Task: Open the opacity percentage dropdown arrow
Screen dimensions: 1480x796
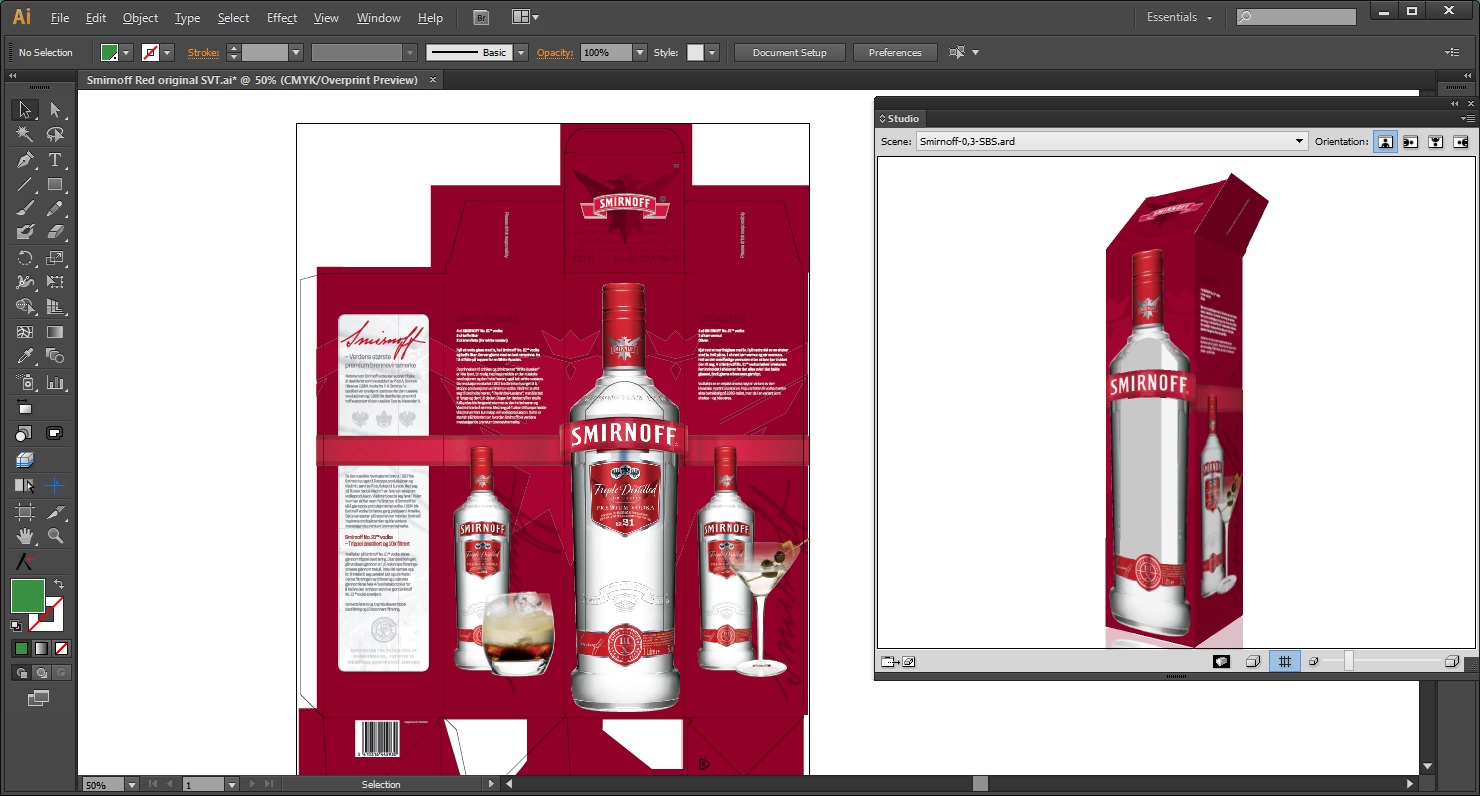Action: pyautogui.click(x=640, y=53)
